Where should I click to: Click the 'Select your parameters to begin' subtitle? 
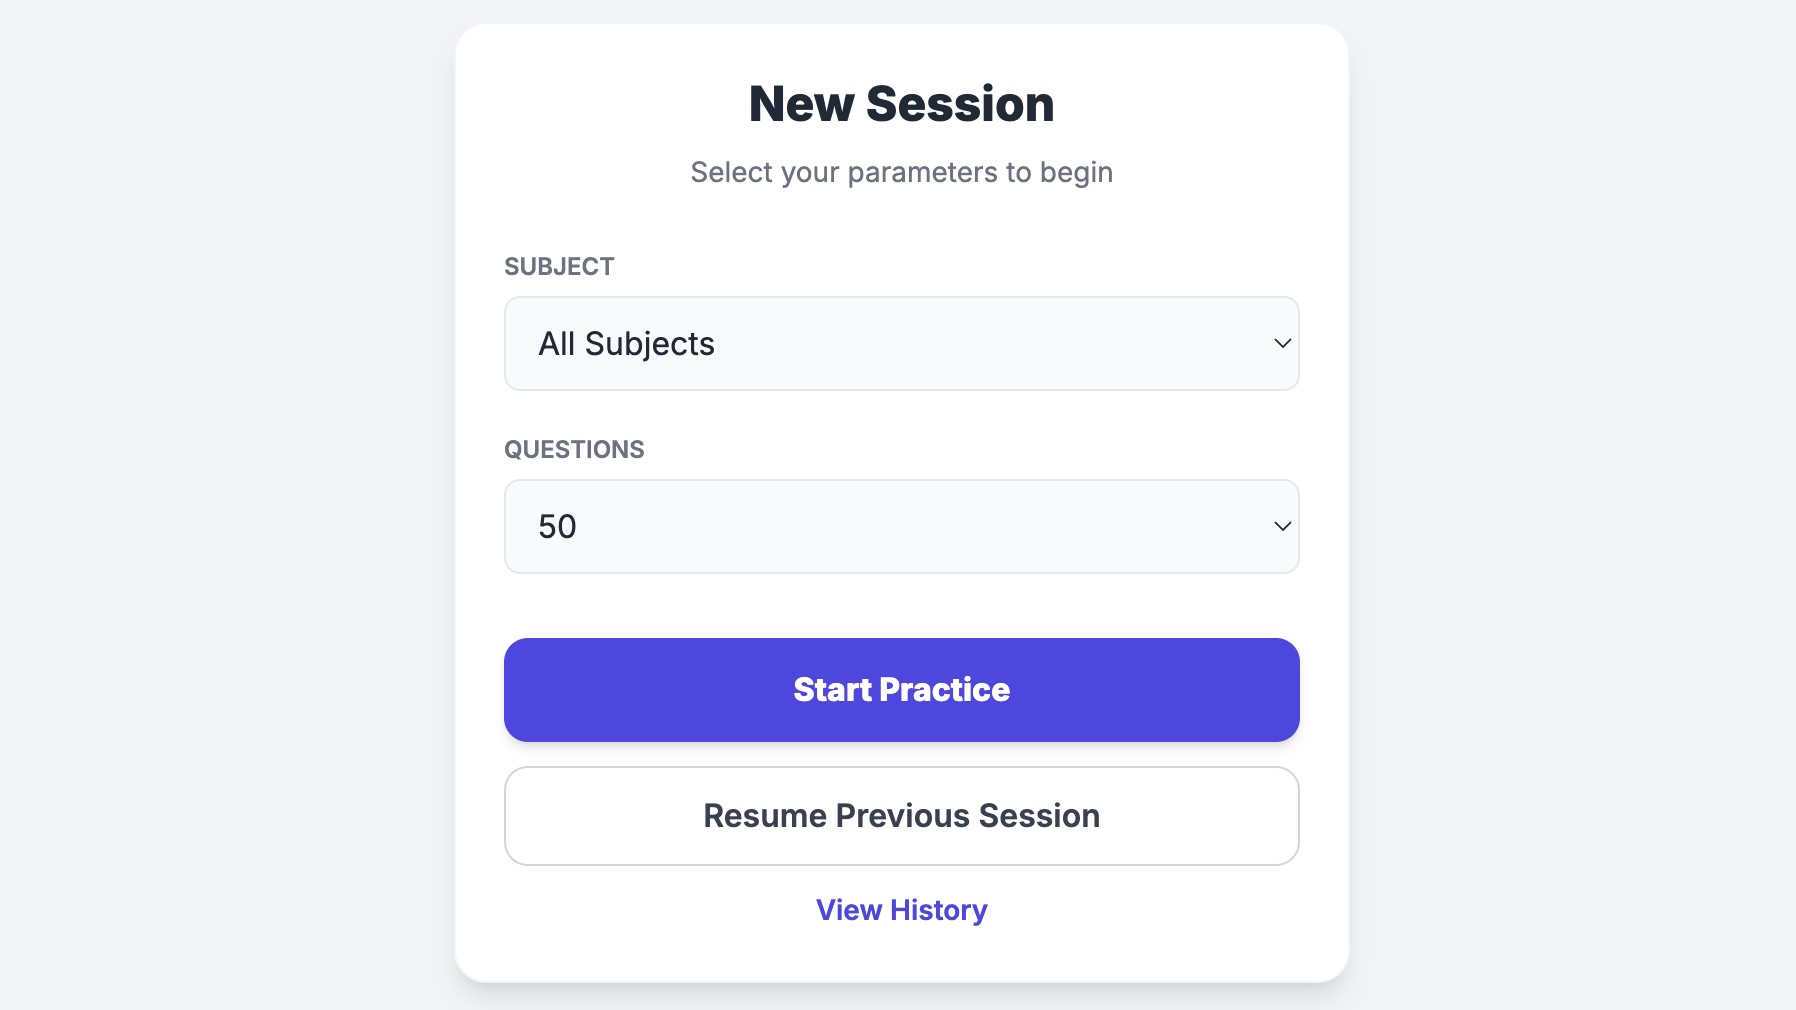point(901,172)
